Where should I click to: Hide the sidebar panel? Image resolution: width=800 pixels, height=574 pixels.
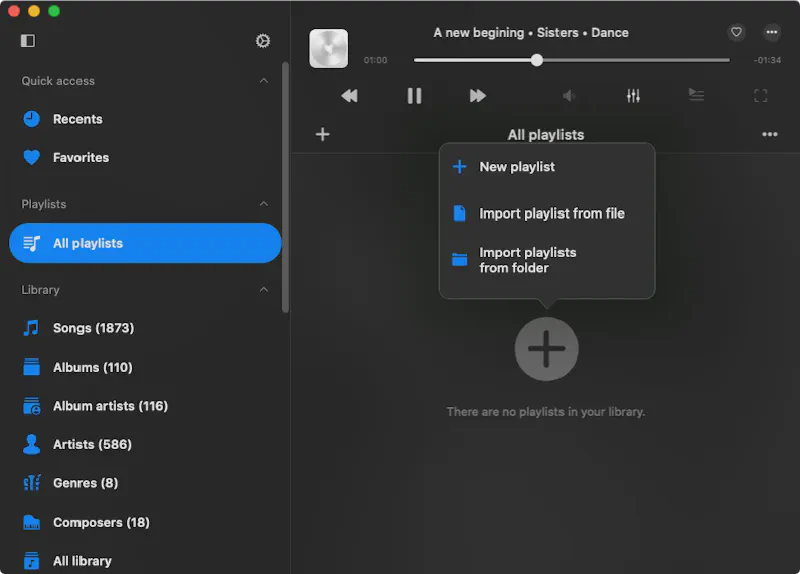coord(28,41)
